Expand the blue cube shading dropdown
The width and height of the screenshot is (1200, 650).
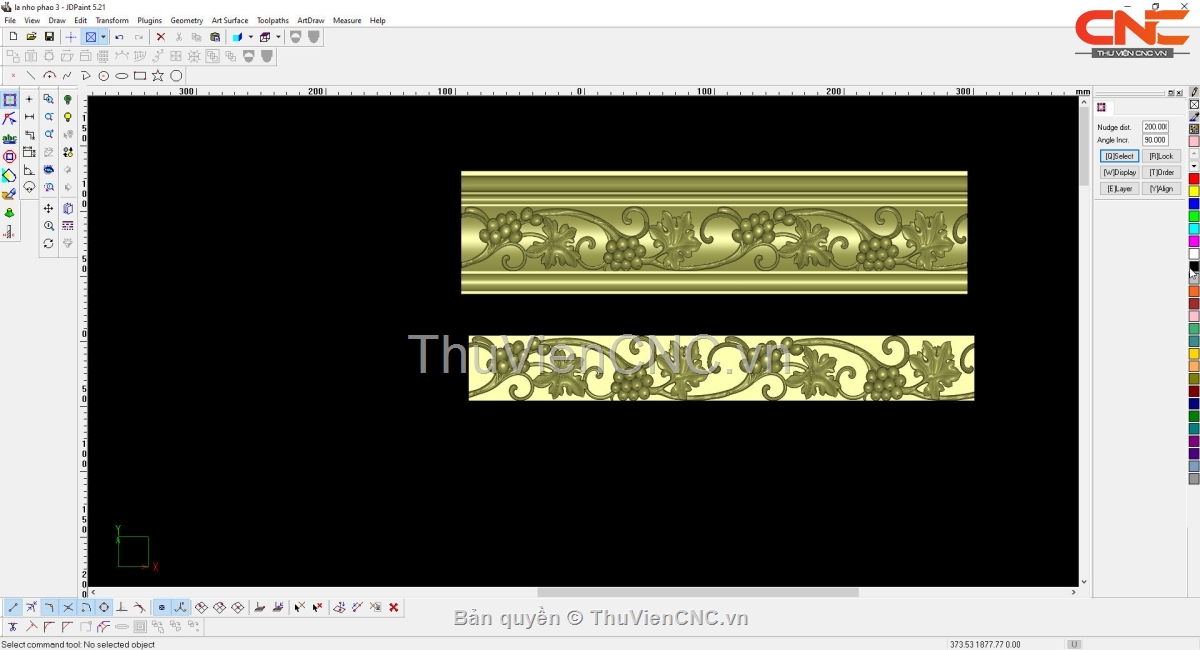(250, 37)
